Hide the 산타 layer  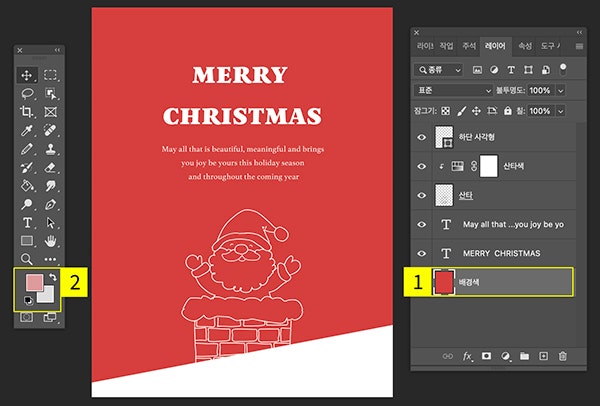tap(421, 195)
